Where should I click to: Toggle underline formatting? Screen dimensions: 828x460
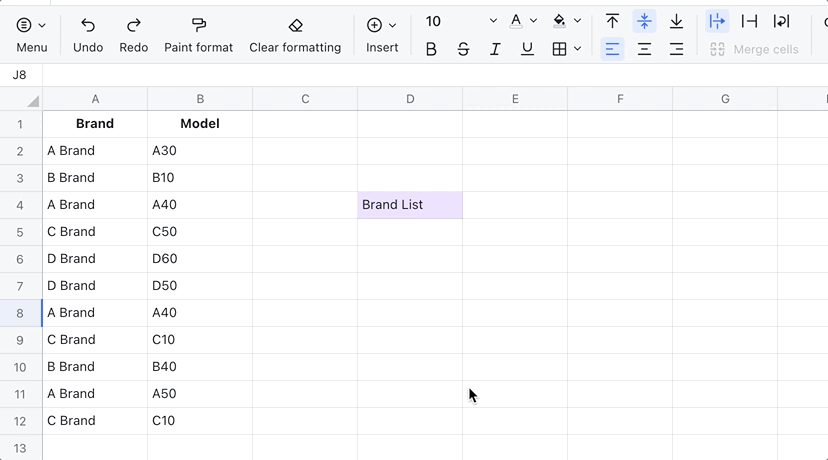527,49
